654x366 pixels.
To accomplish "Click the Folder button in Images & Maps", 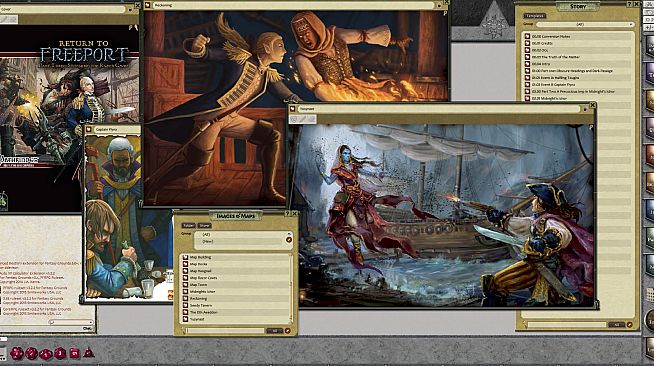I will 189,225.
